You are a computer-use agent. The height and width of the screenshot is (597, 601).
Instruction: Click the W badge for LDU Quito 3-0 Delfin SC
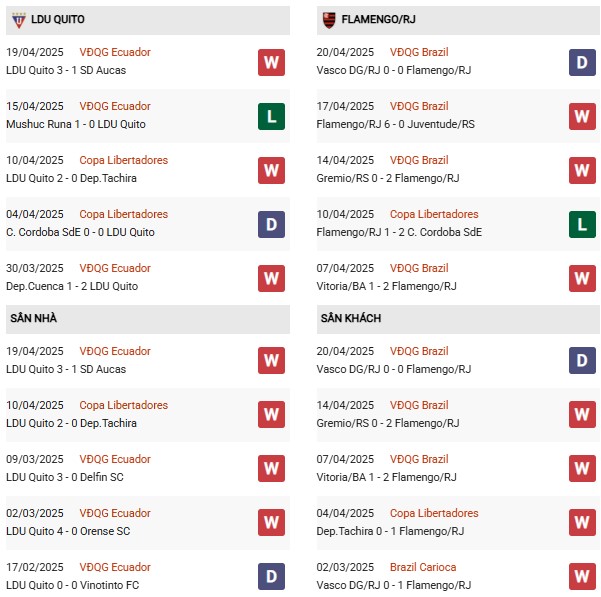(x=271, y=469)
